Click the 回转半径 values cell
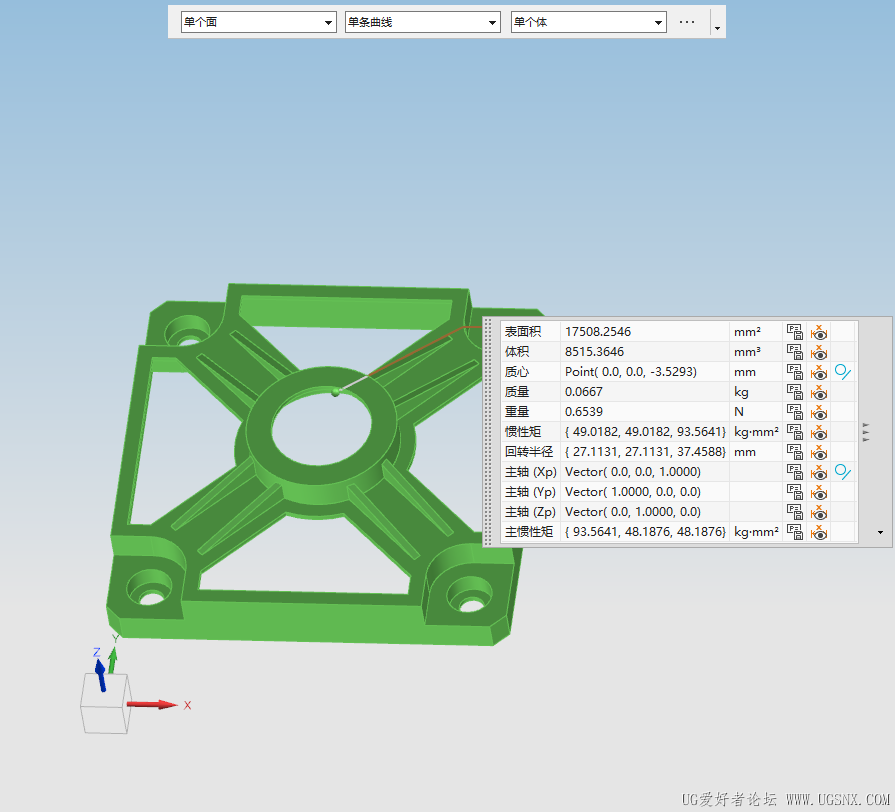895x812 pixels. (645, 451)
